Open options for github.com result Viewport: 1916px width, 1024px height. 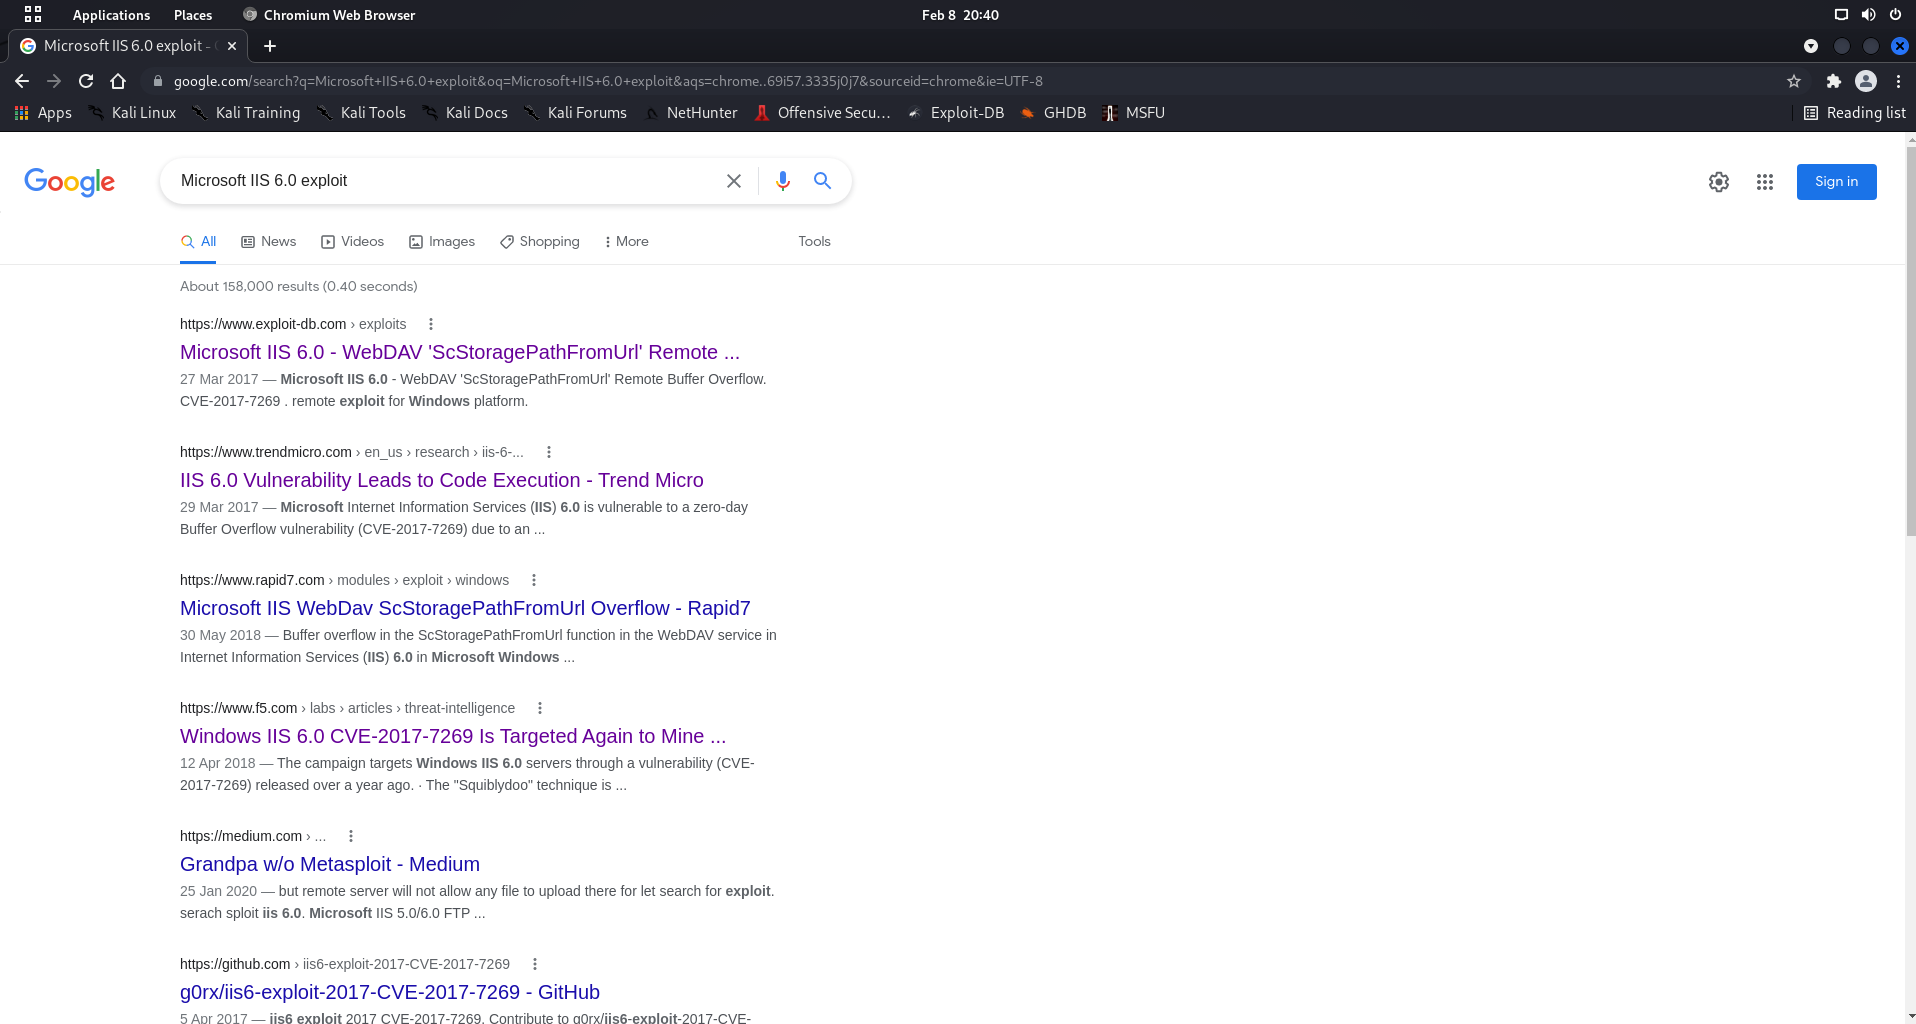[x=535, y=964]
